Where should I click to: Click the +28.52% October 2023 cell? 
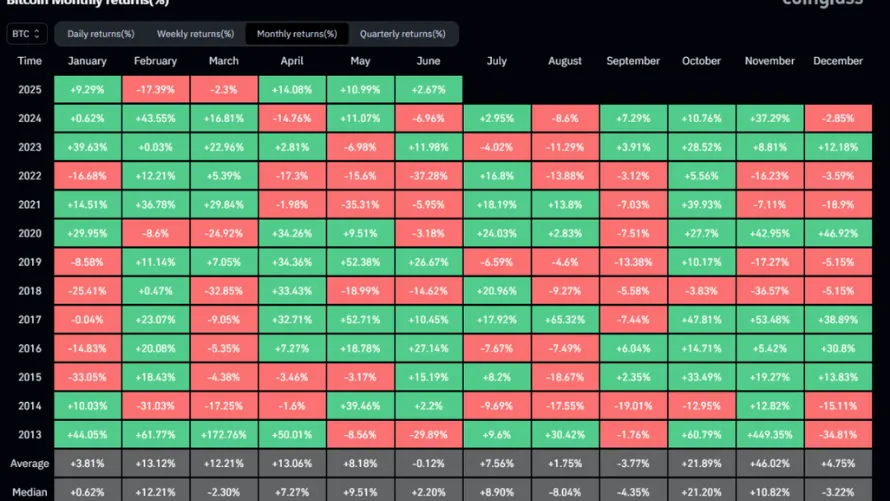tap(701, 148)
